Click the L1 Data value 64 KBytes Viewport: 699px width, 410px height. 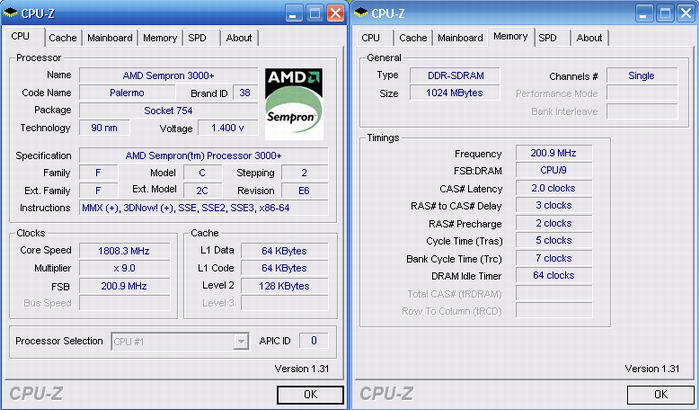284,250
